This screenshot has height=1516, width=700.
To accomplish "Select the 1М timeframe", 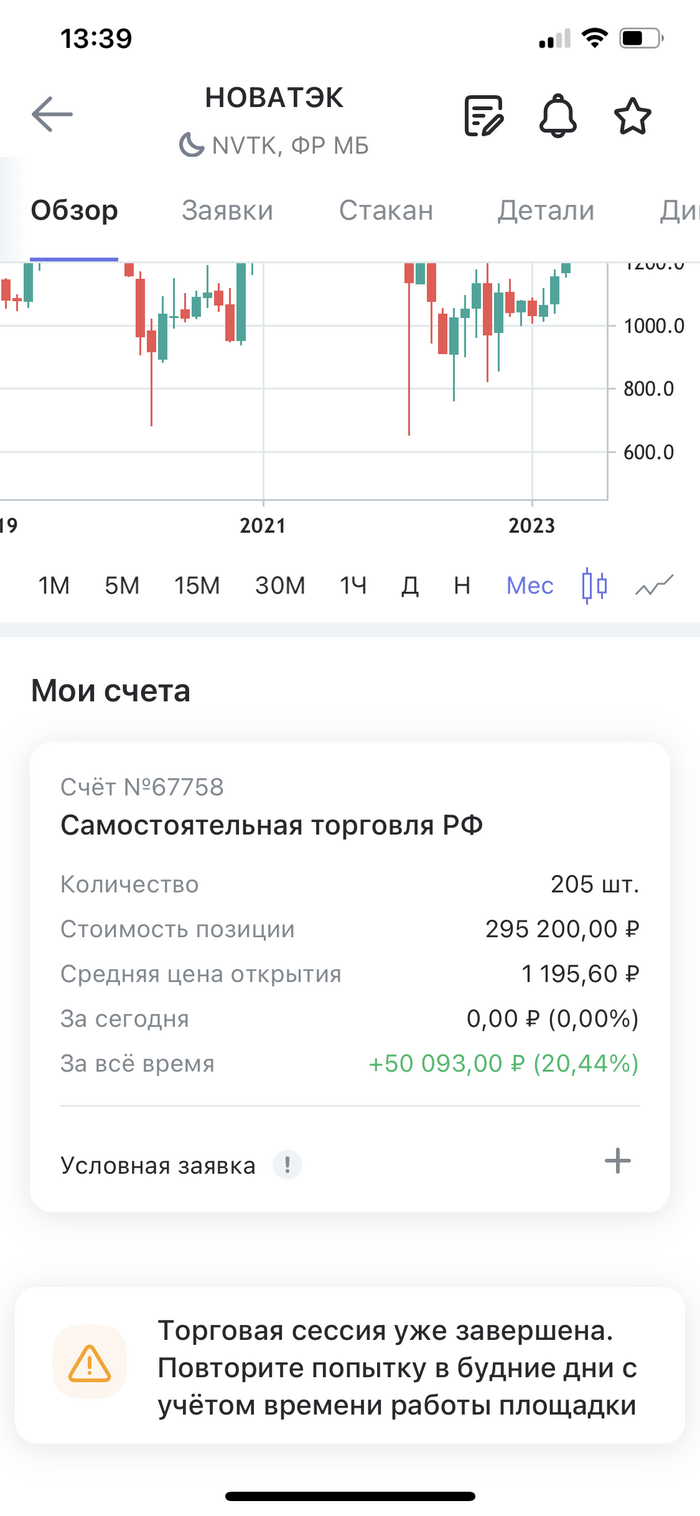I will click(x=54, y=586).
